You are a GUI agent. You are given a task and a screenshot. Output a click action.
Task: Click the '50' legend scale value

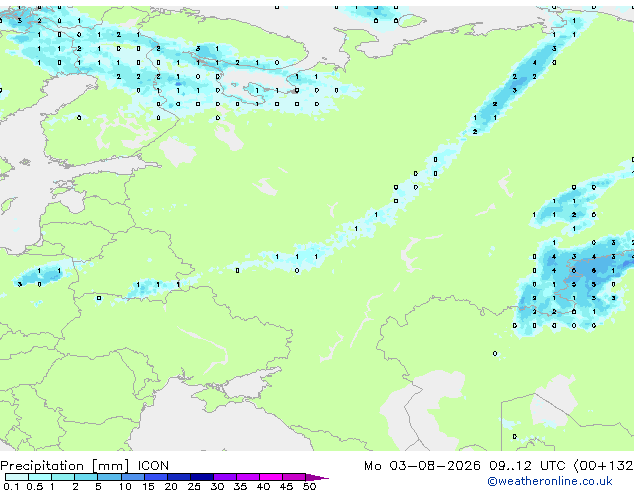[309, 486]
